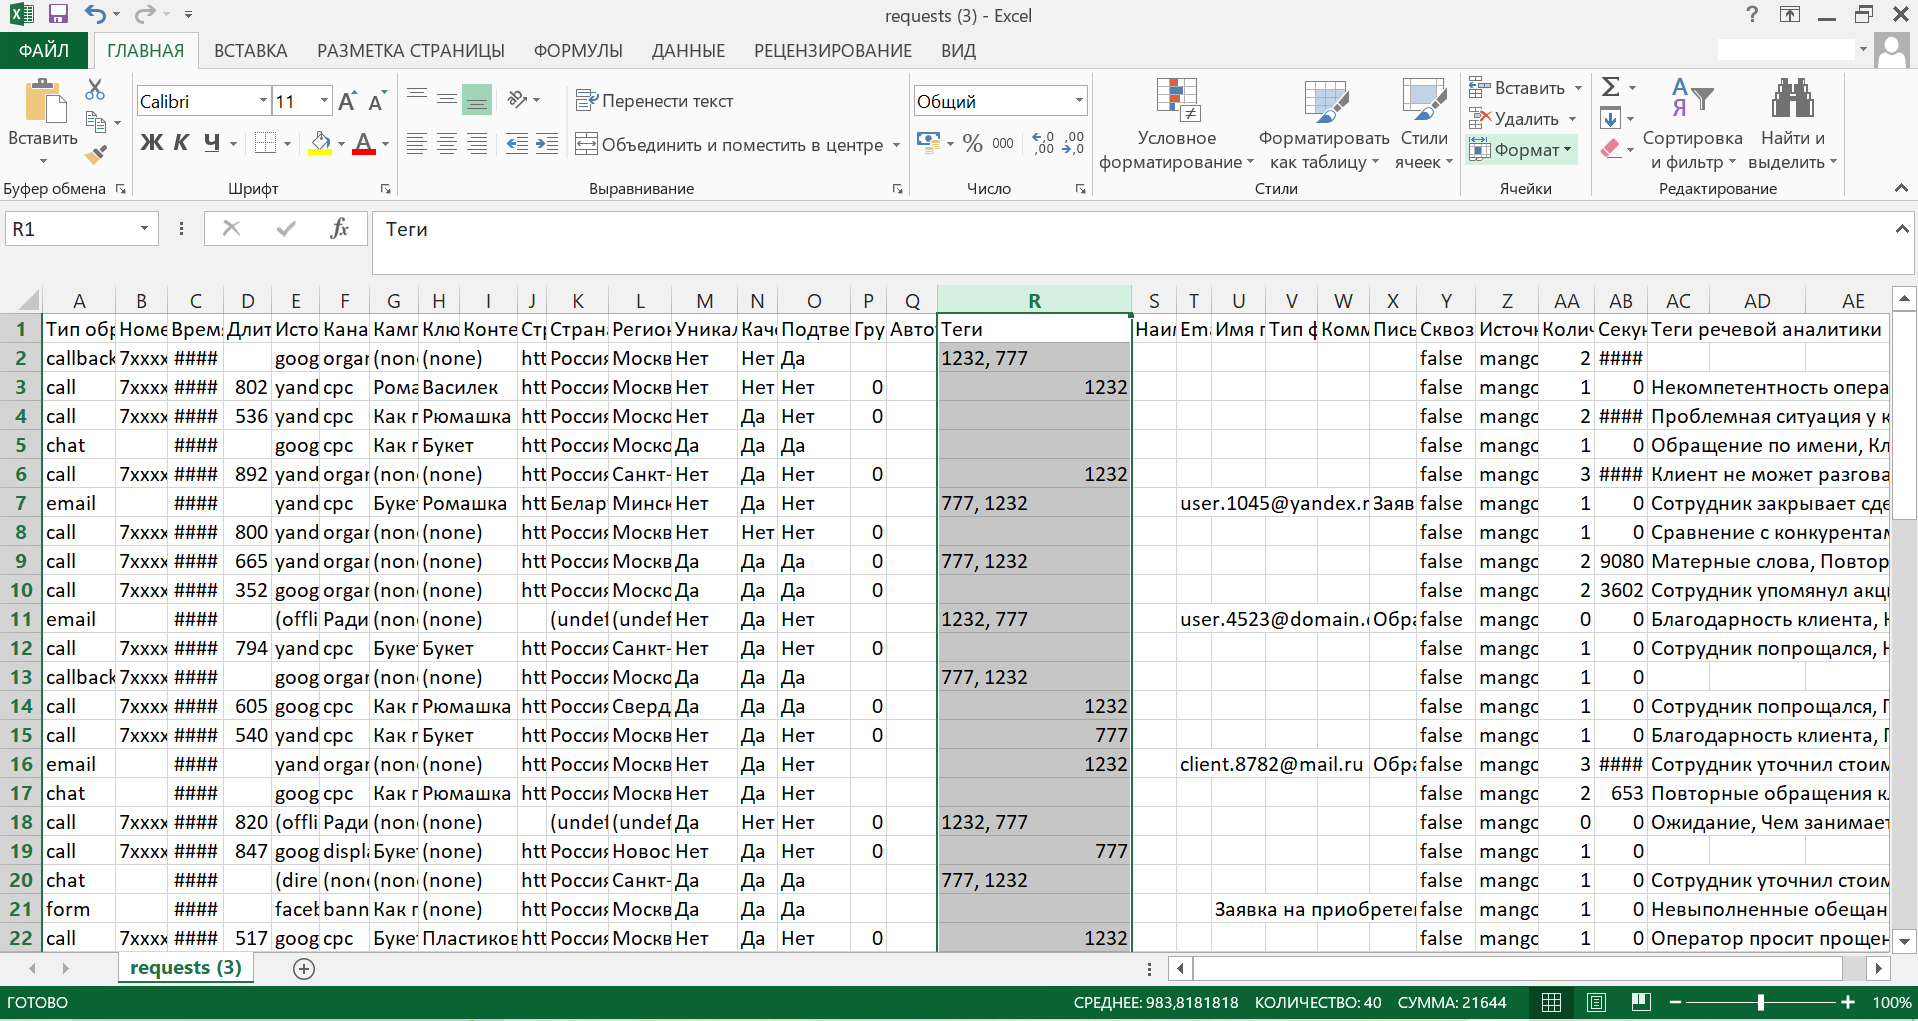Click Удалить cells button

click(1514, 119)
